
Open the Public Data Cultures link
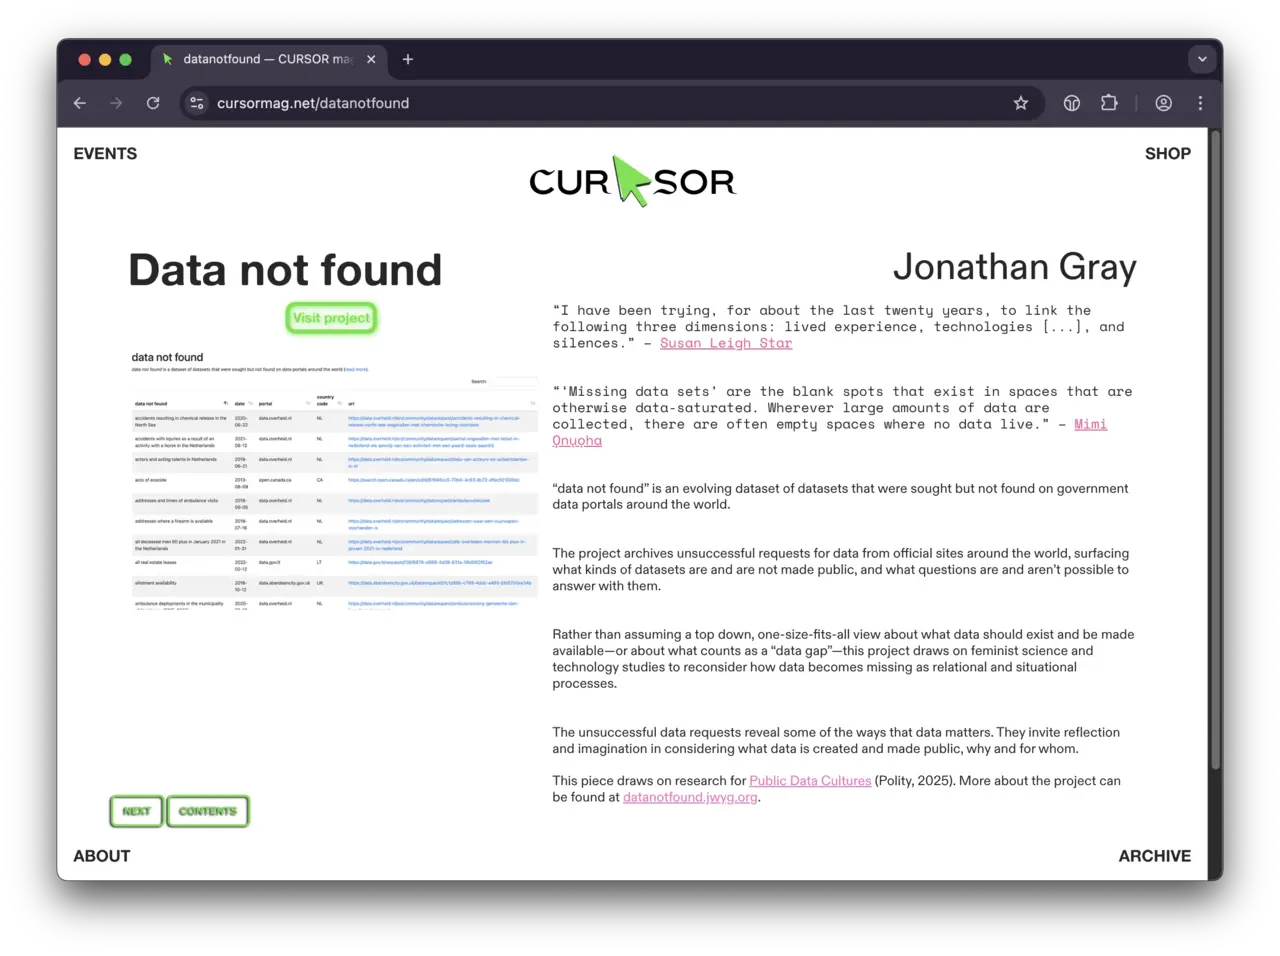[810, 781]
